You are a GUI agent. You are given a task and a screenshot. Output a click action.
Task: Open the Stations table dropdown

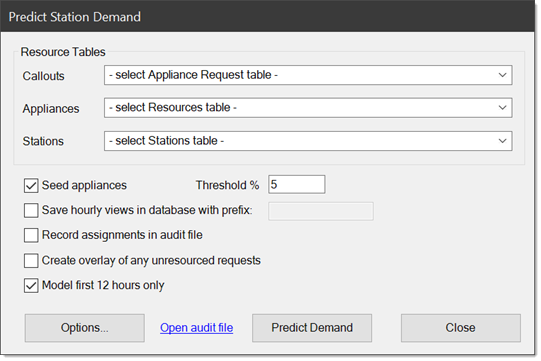coord(308,141)
